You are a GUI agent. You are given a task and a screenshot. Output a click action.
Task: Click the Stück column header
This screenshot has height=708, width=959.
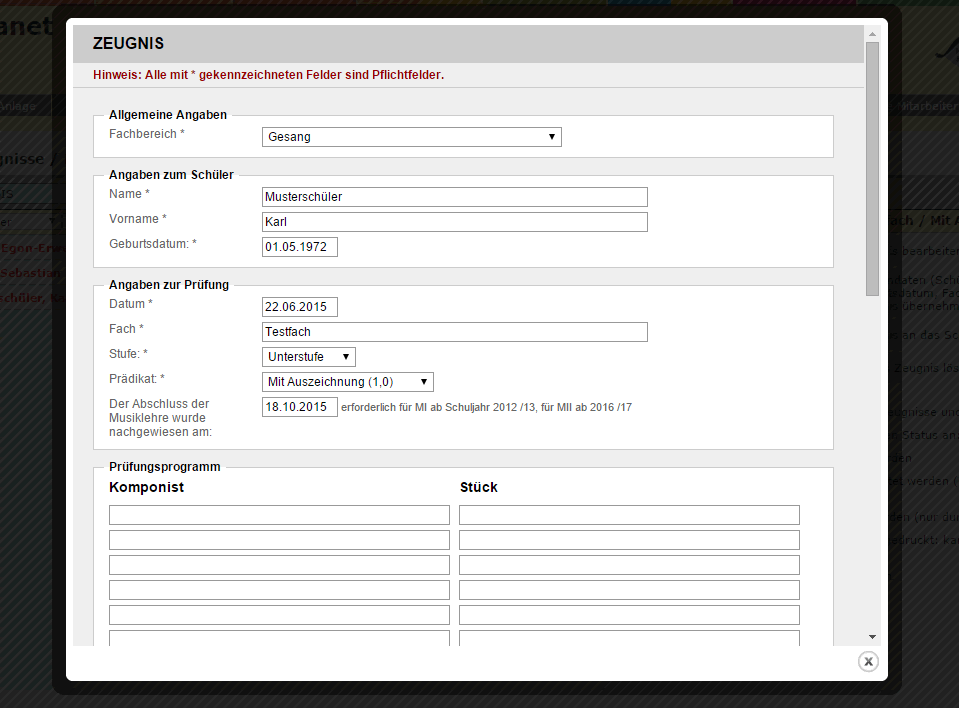[479, 487]
